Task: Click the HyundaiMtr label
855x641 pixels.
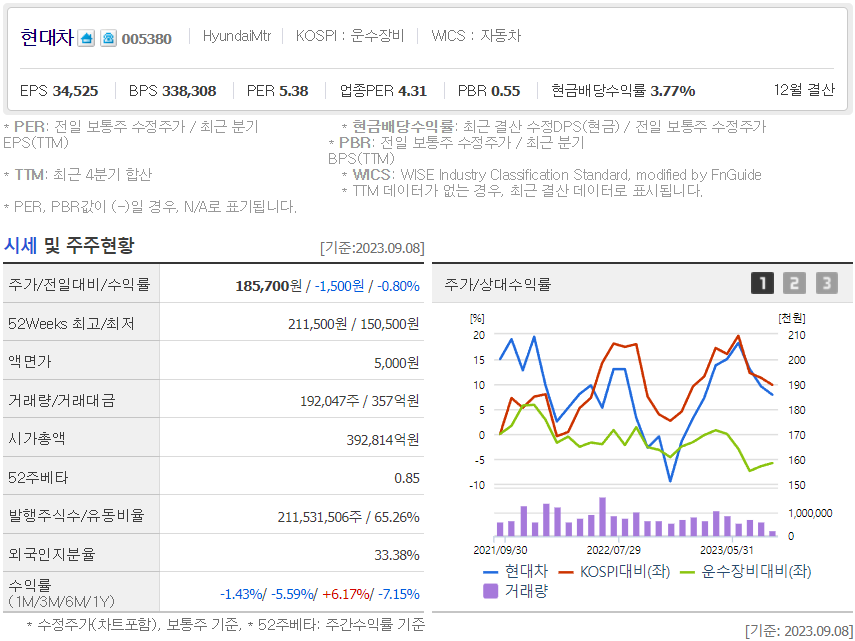Action: (x=237, y=36)
